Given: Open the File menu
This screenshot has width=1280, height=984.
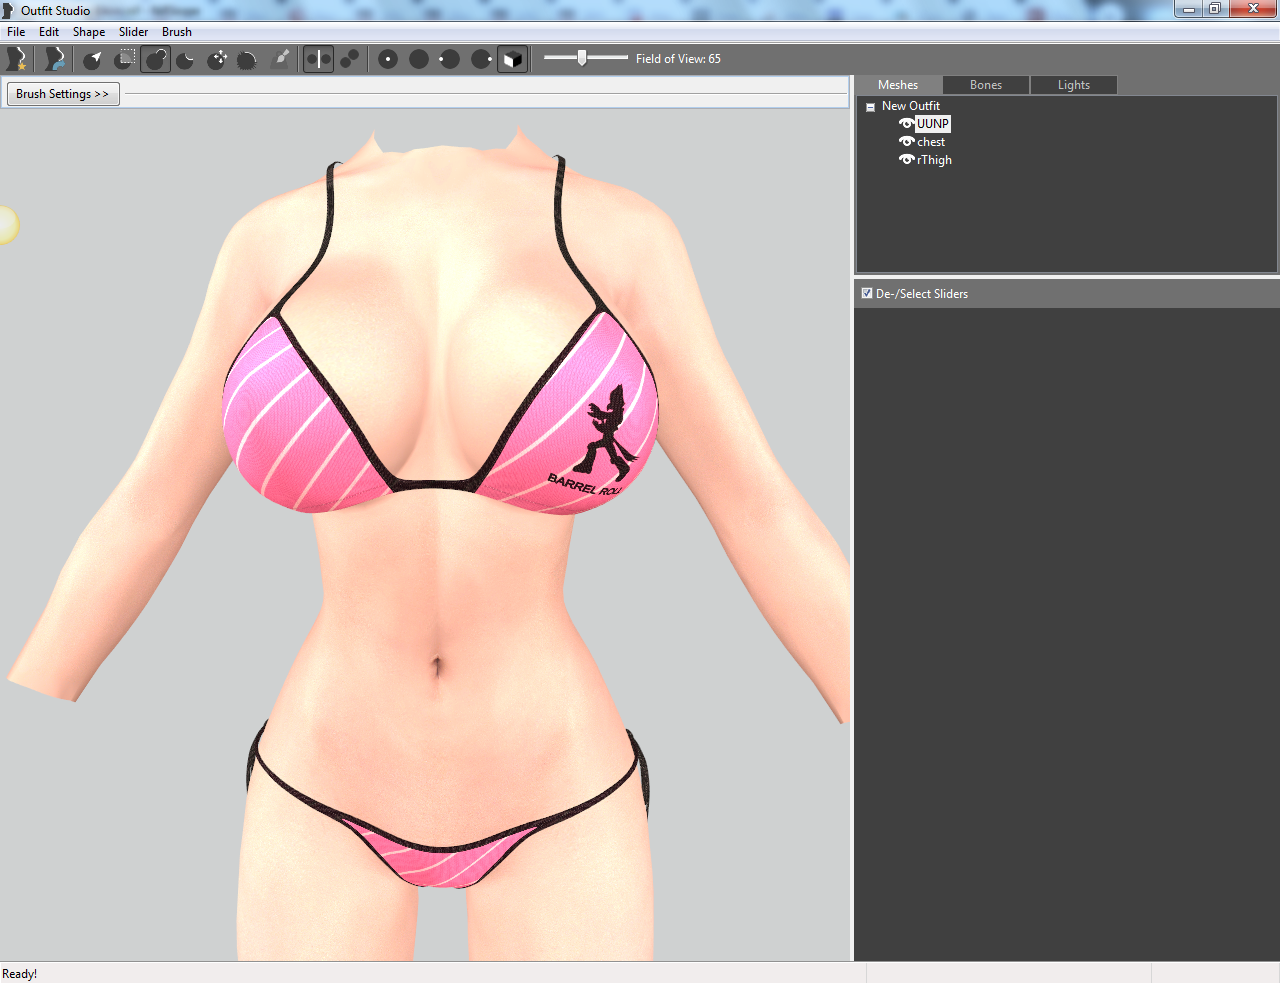Looking at the screenshot, I should tap(16, 32).
